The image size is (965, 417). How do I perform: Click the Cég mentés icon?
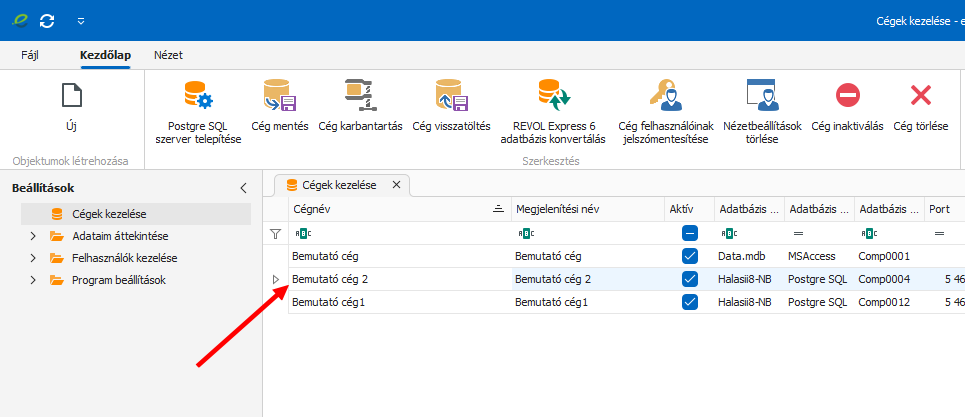(277, 97)
